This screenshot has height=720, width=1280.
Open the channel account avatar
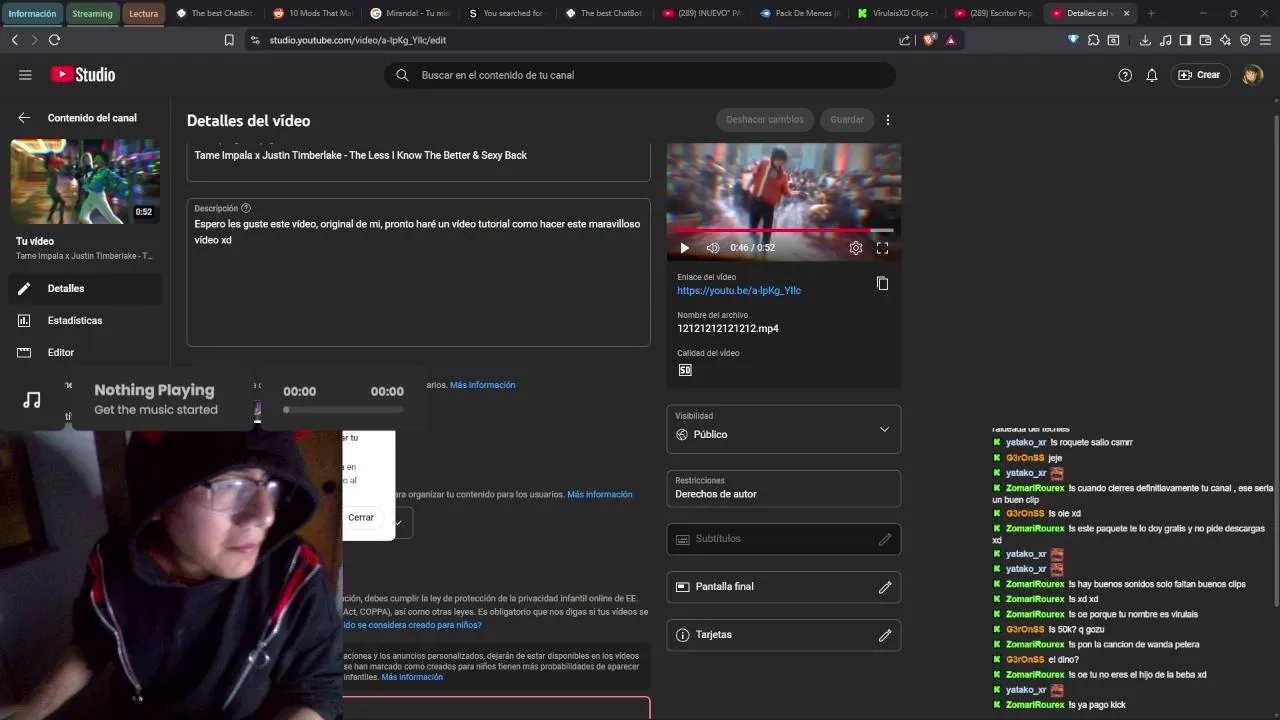point(1252,75)
